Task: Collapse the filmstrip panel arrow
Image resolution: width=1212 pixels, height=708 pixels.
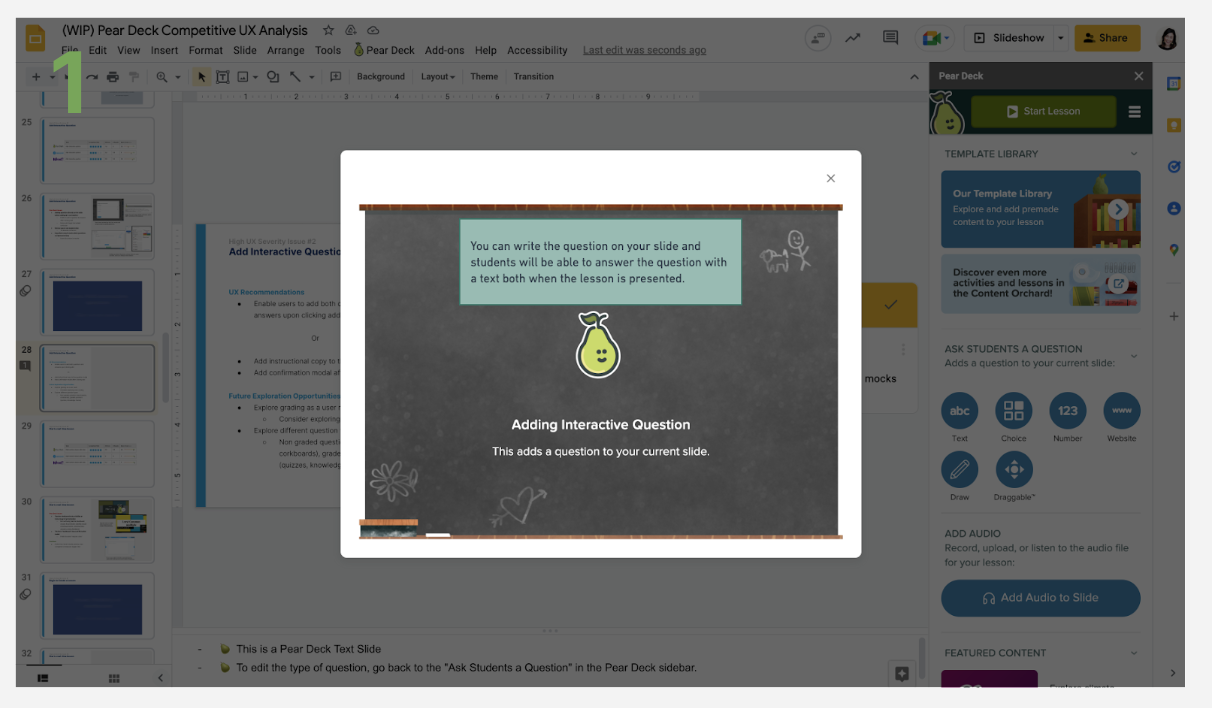Action: click(160, 678)
